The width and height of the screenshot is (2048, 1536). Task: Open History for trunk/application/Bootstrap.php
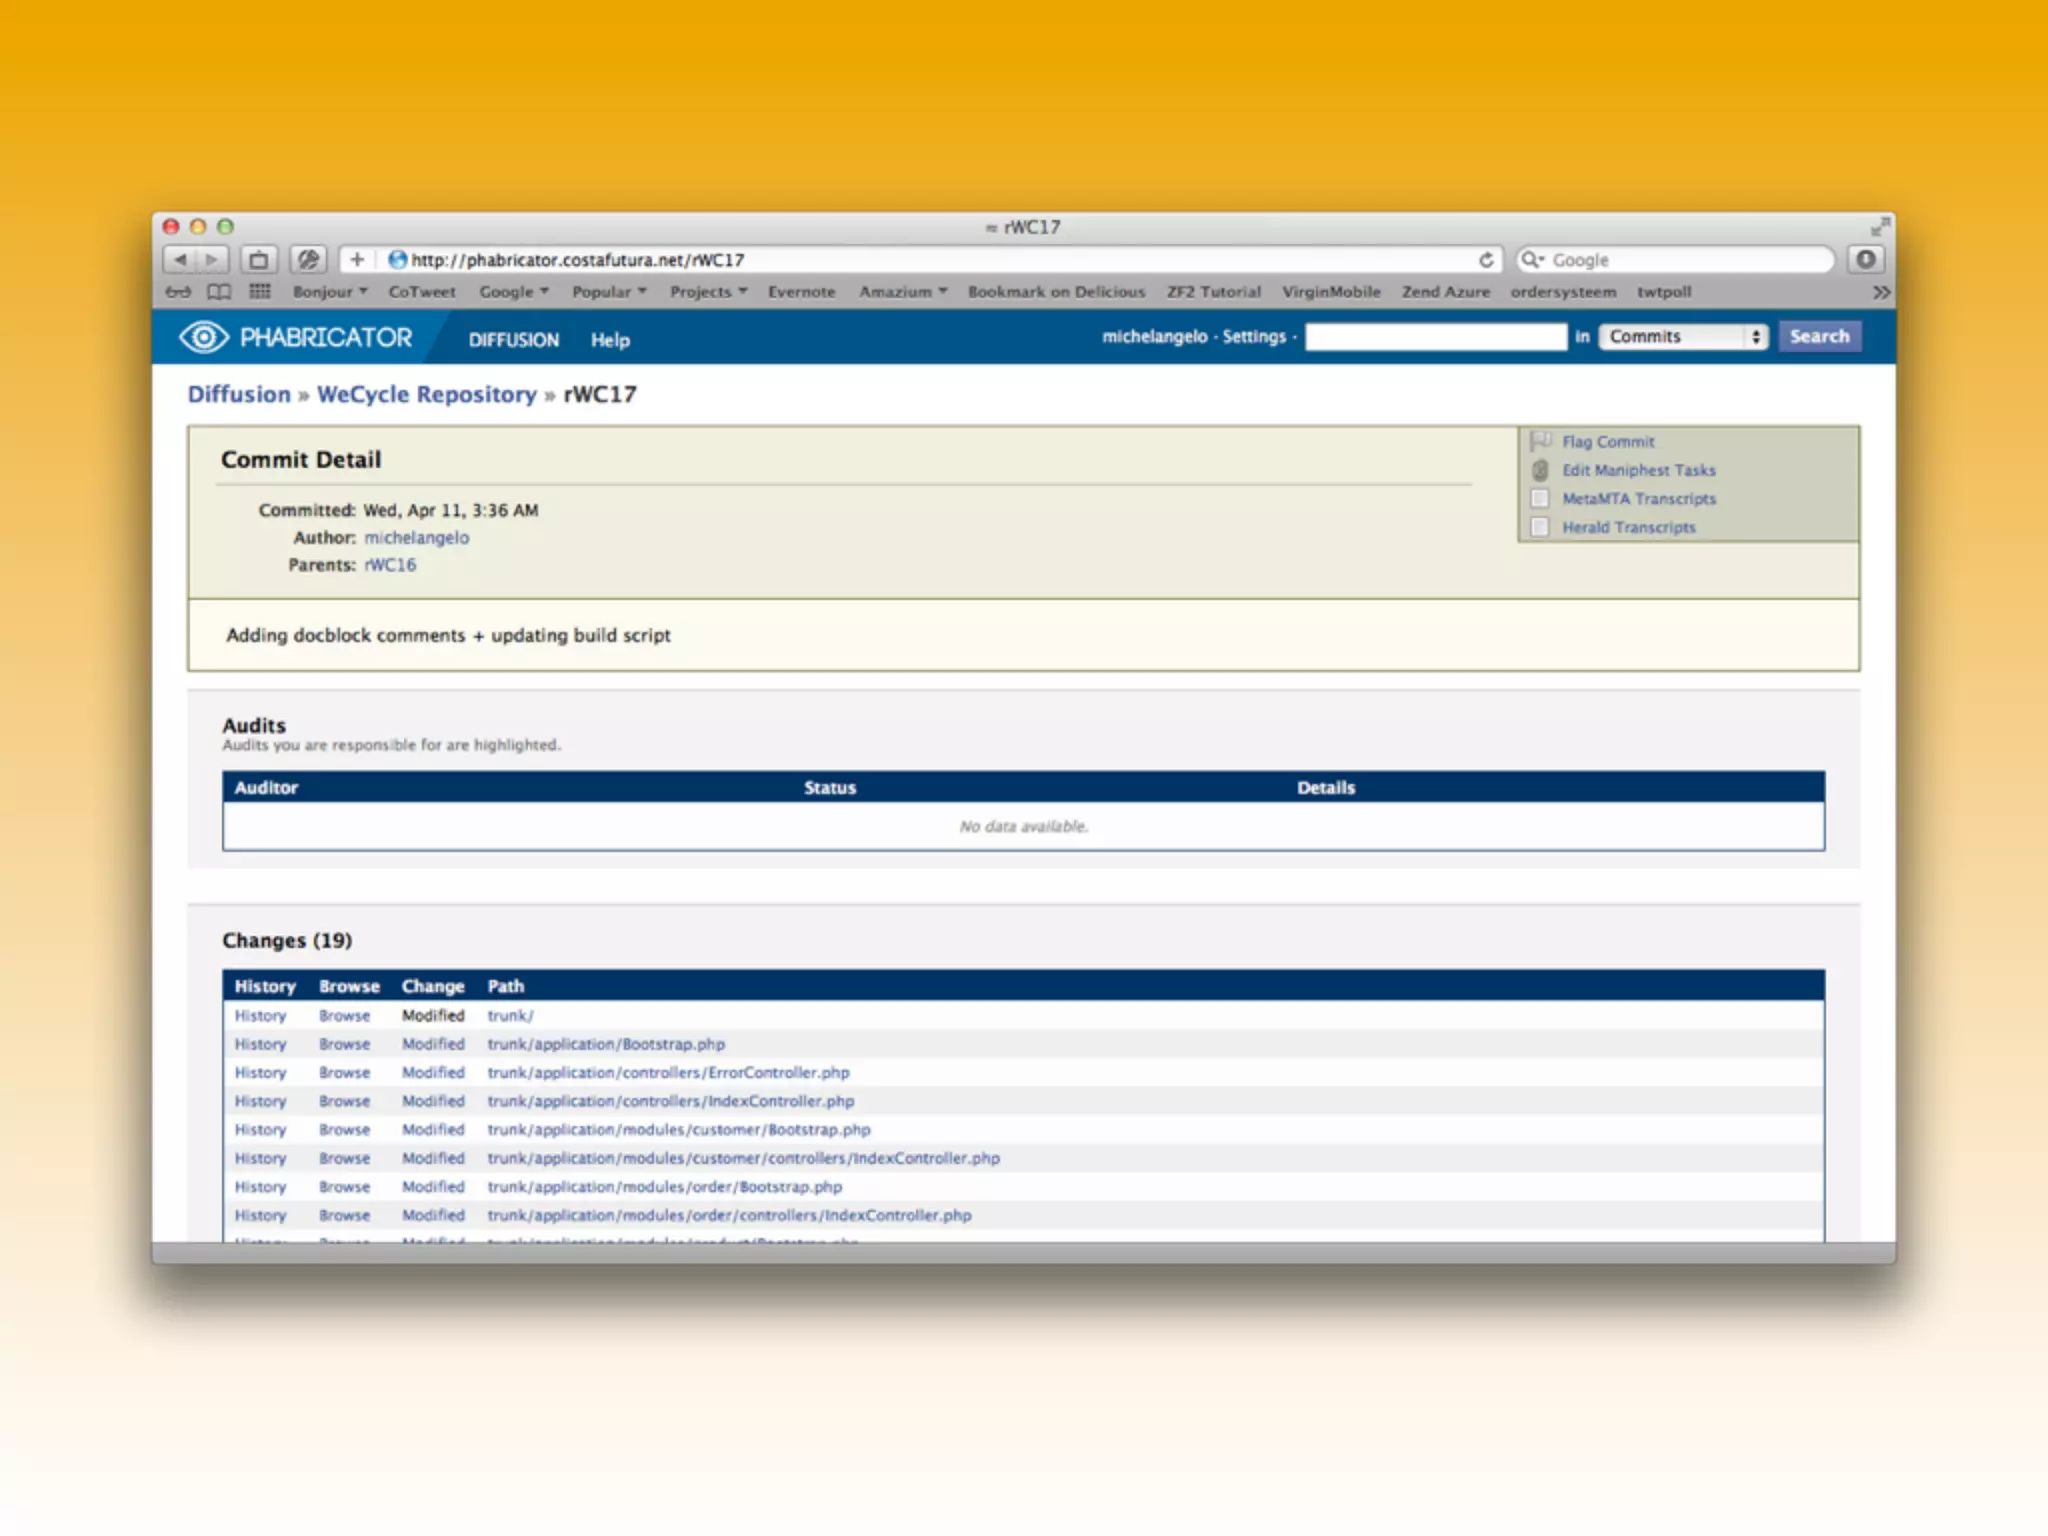tap(260, 1044)
